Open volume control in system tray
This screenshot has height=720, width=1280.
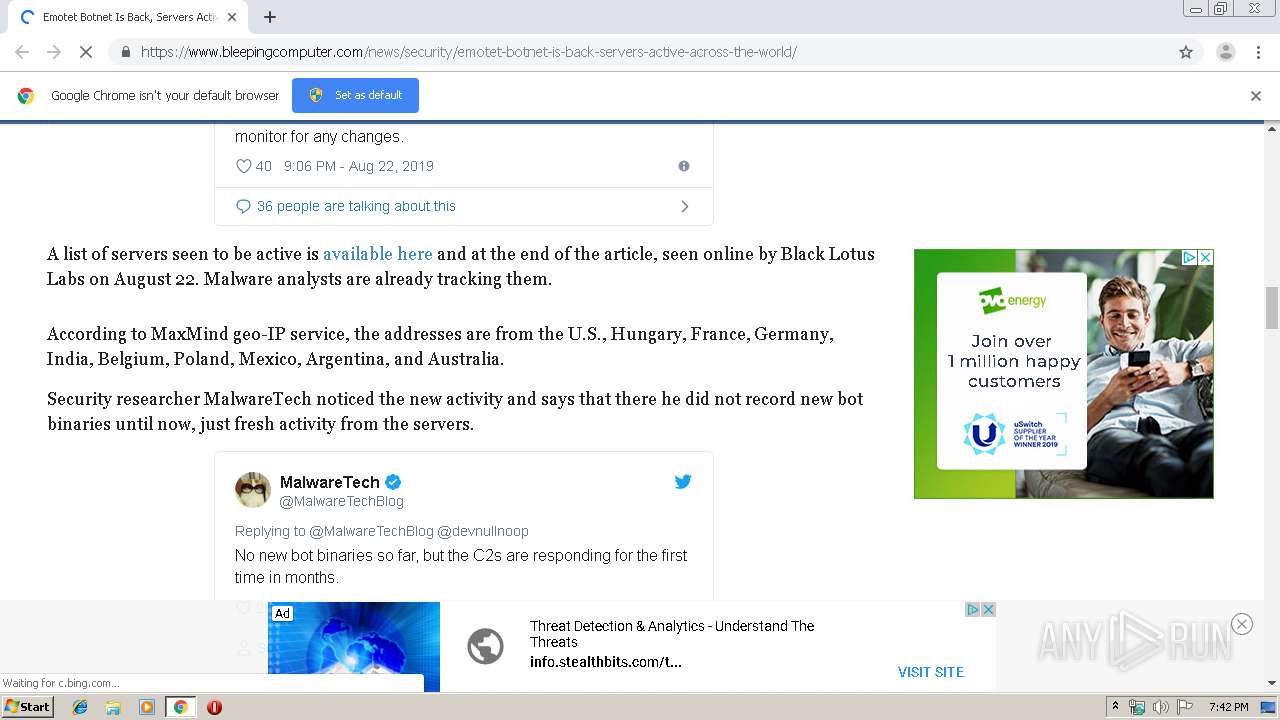pos(1160,707)
